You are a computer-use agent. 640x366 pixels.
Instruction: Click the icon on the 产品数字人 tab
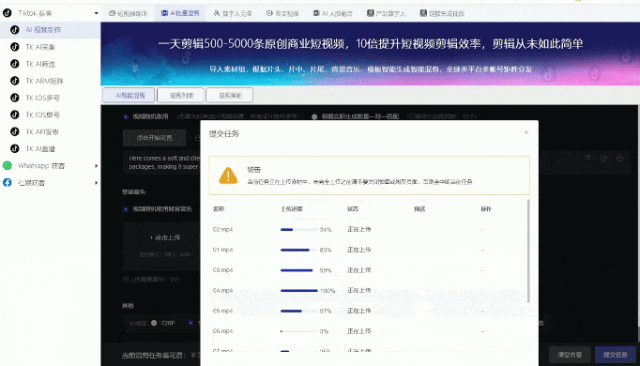(370, 13)
